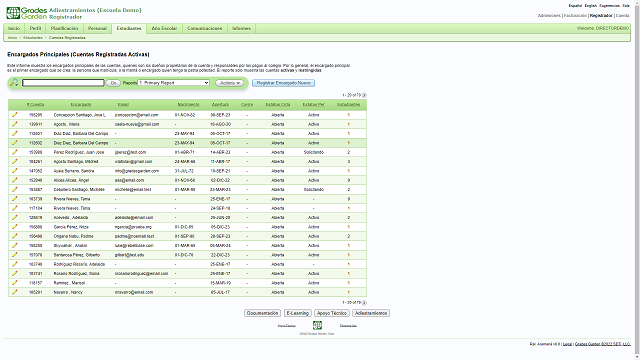
Task: Click the Grades Garden footer logo
Action: point(317,325)
